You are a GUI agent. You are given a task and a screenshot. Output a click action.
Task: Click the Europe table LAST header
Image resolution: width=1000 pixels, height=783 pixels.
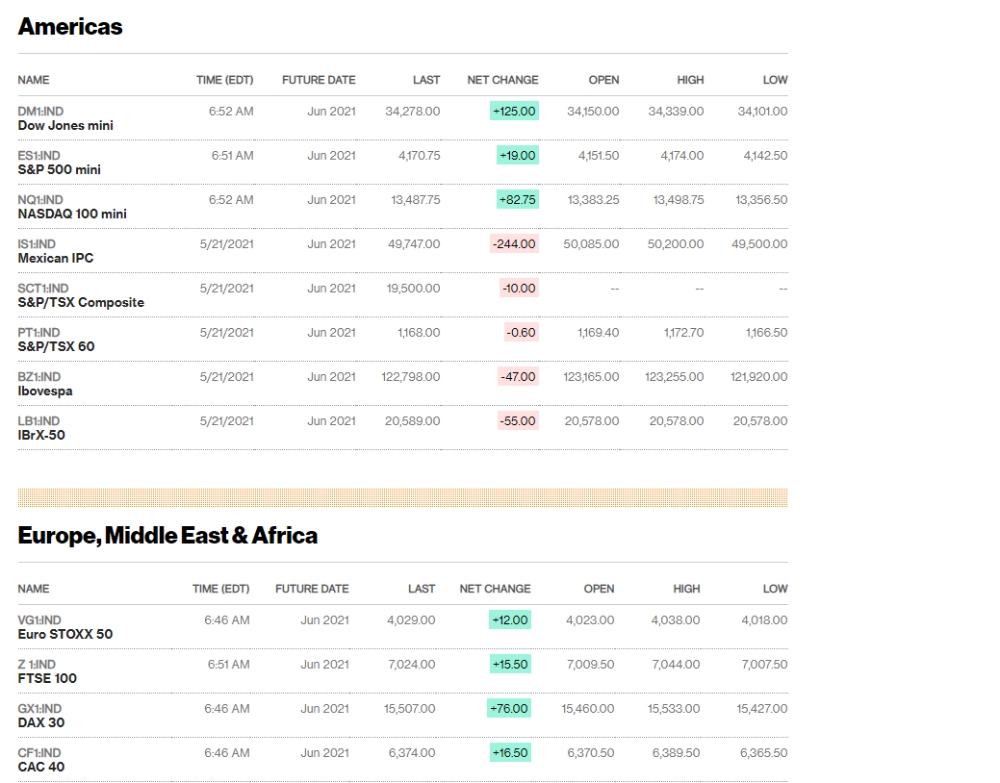422,589
